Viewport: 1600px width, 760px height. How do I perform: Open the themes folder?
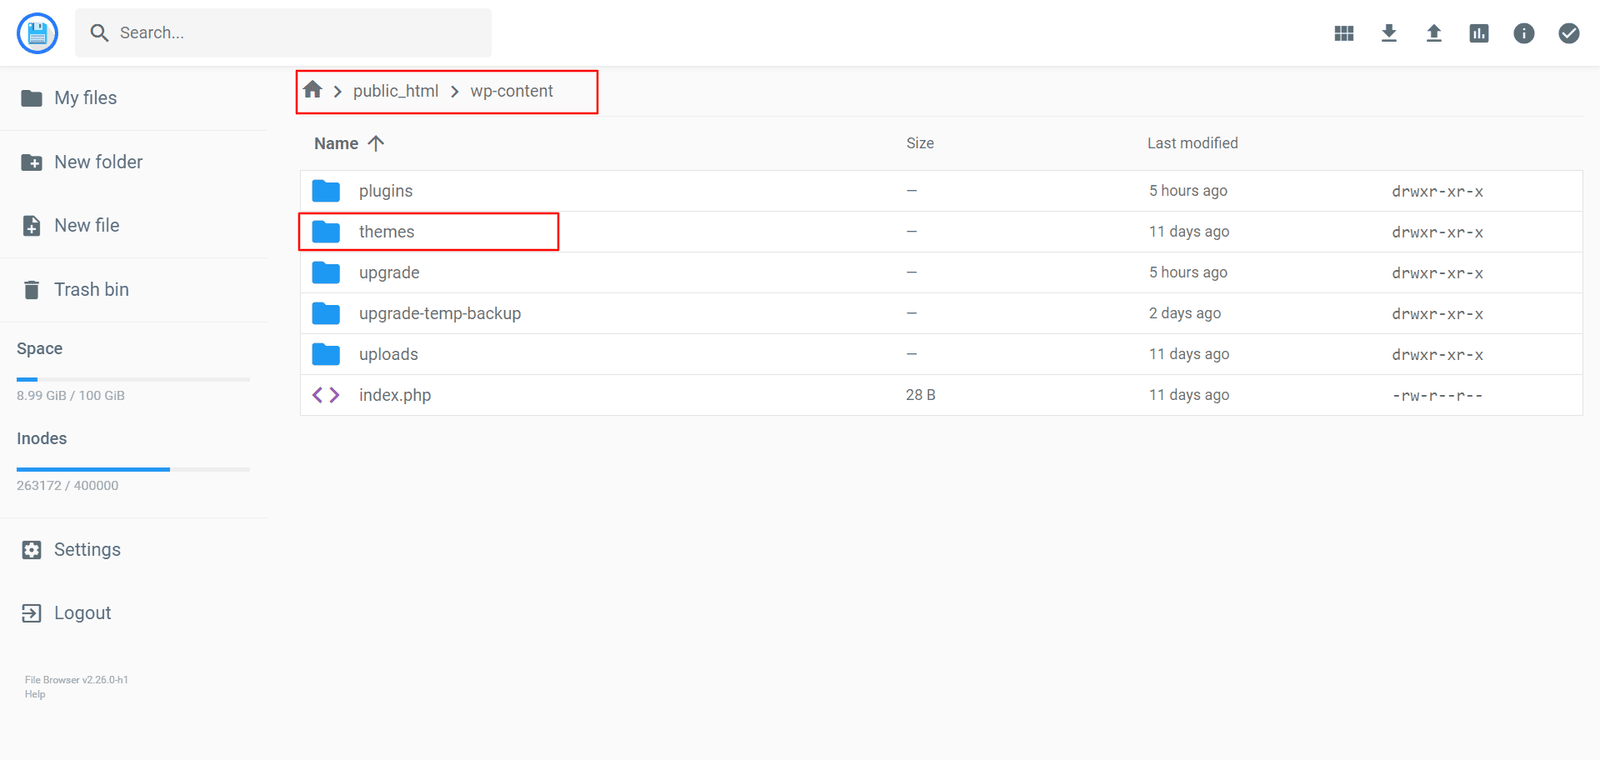click(386, 232)
